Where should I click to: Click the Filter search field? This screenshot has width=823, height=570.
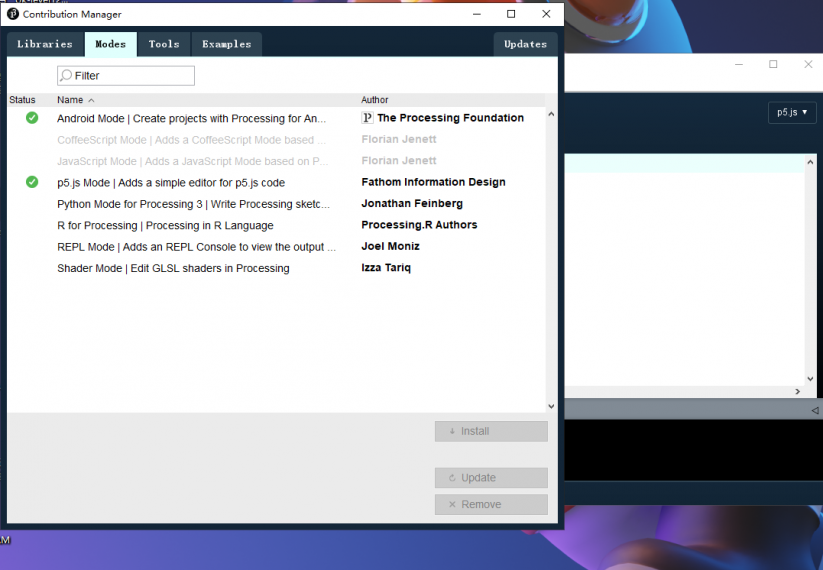(x=126, y=76)
